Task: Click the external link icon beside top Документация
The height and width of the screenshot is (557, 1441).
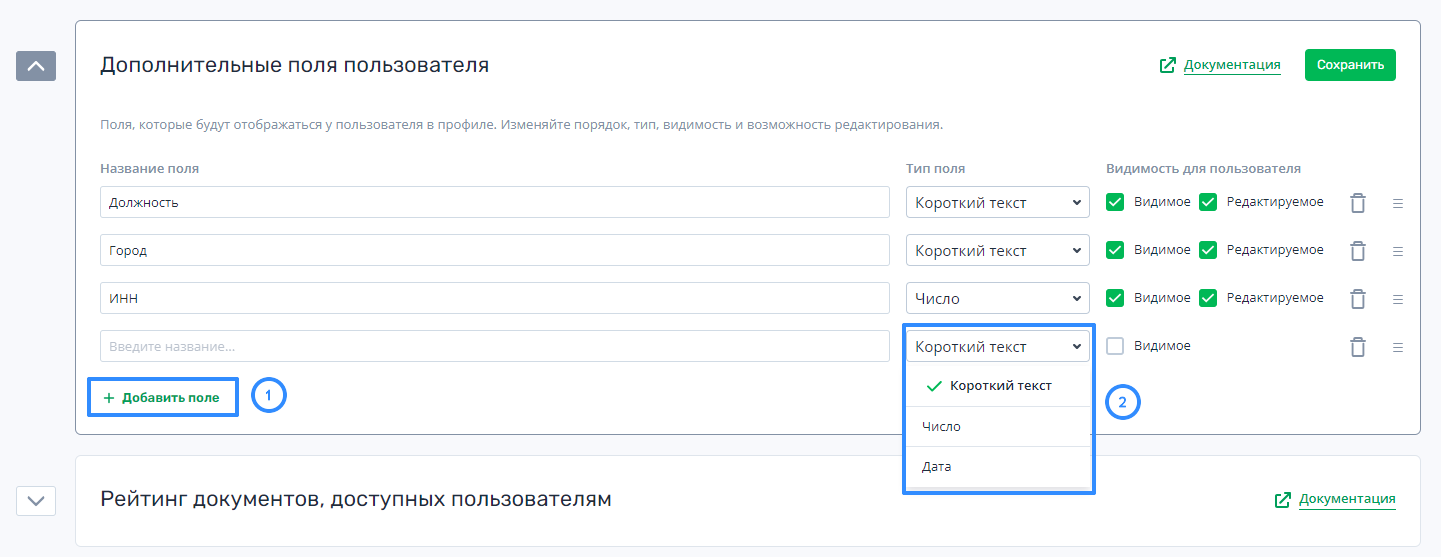Action: 1167,65
